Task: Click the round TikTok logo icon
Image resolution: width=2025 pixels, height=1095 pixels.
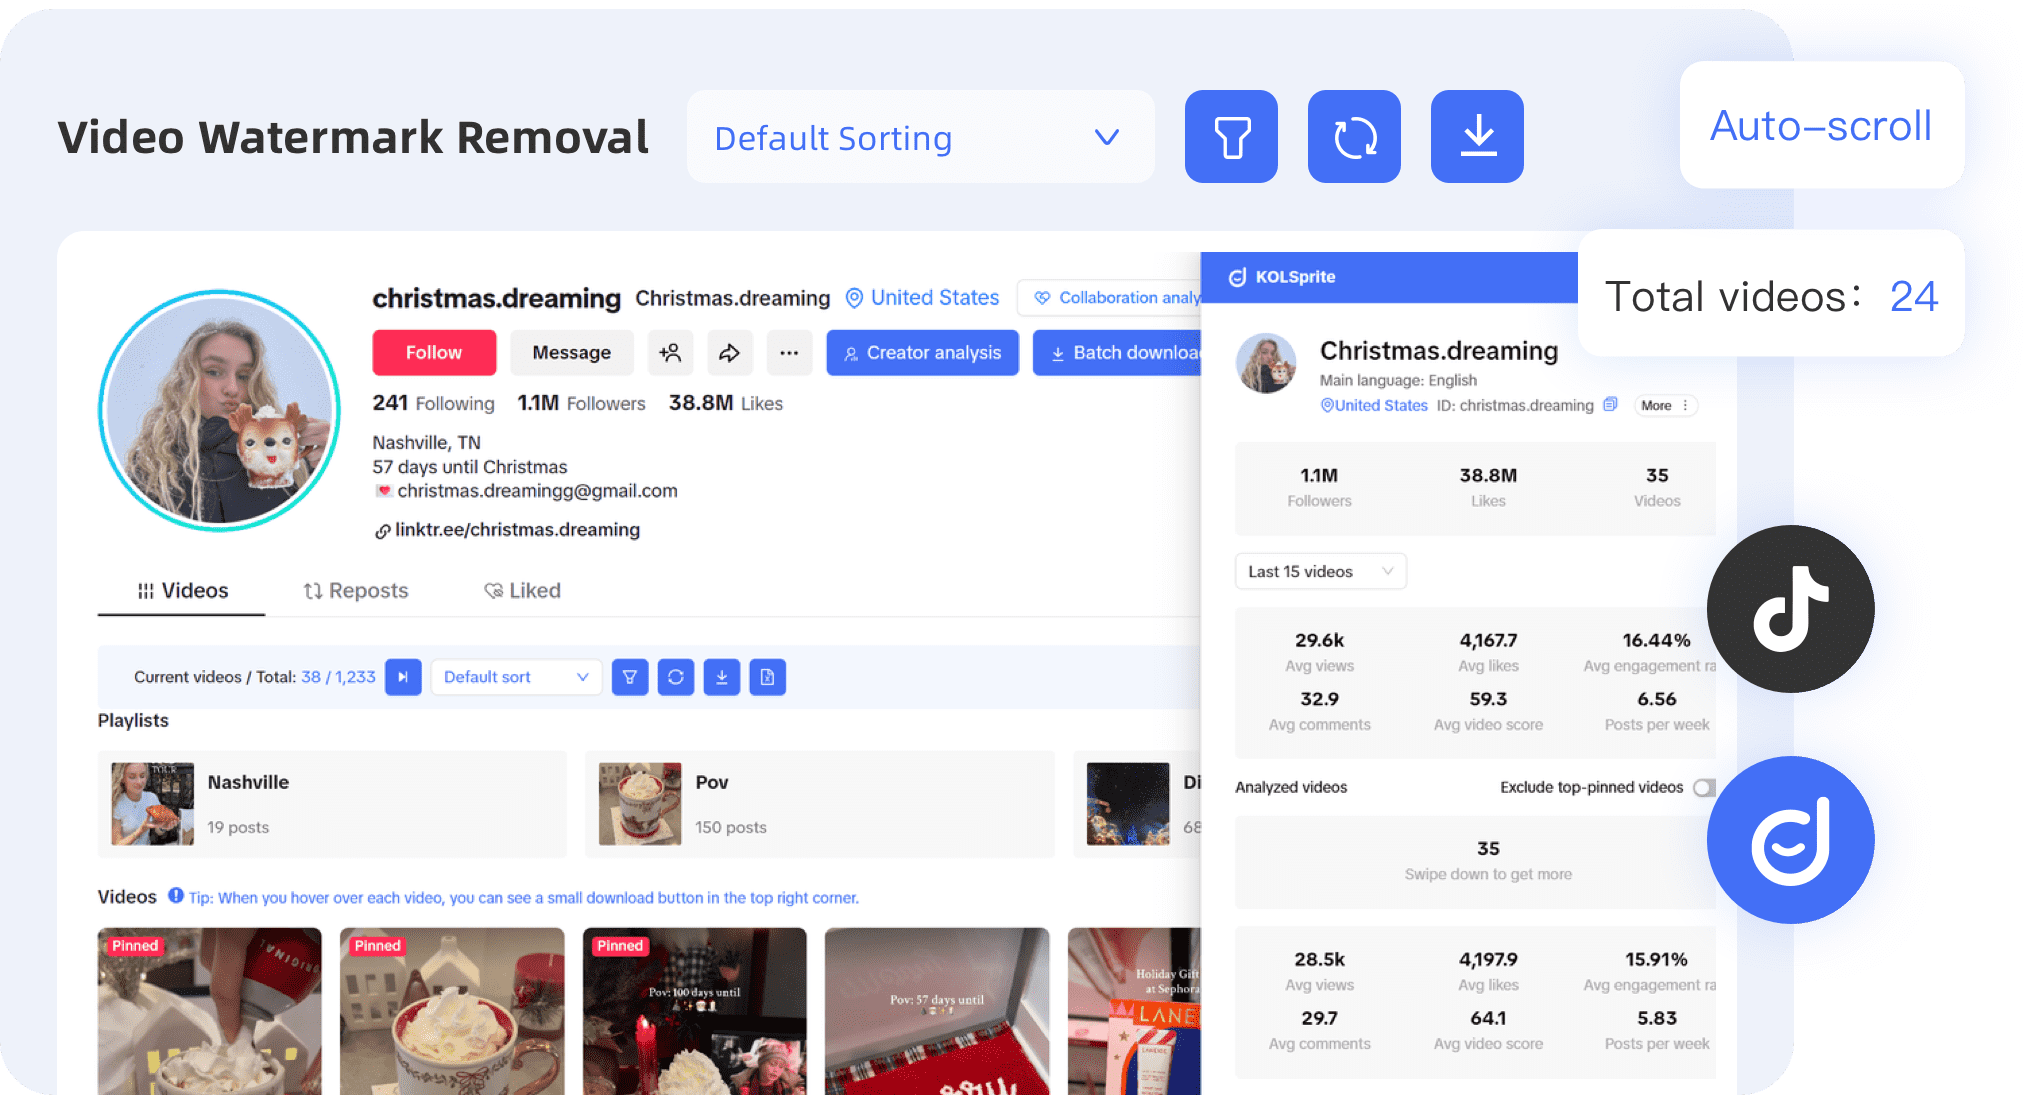Action: (x=1790, y=609)
